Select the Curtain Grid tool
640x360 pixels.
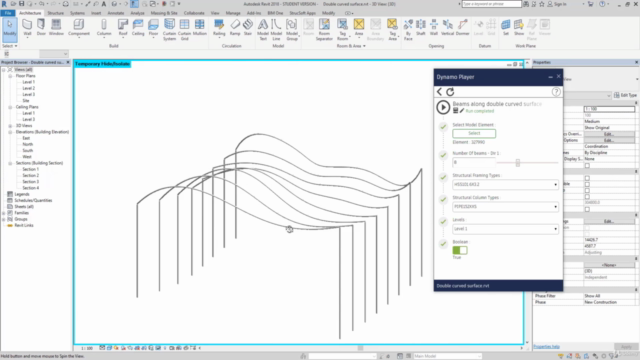coord(184,30)
